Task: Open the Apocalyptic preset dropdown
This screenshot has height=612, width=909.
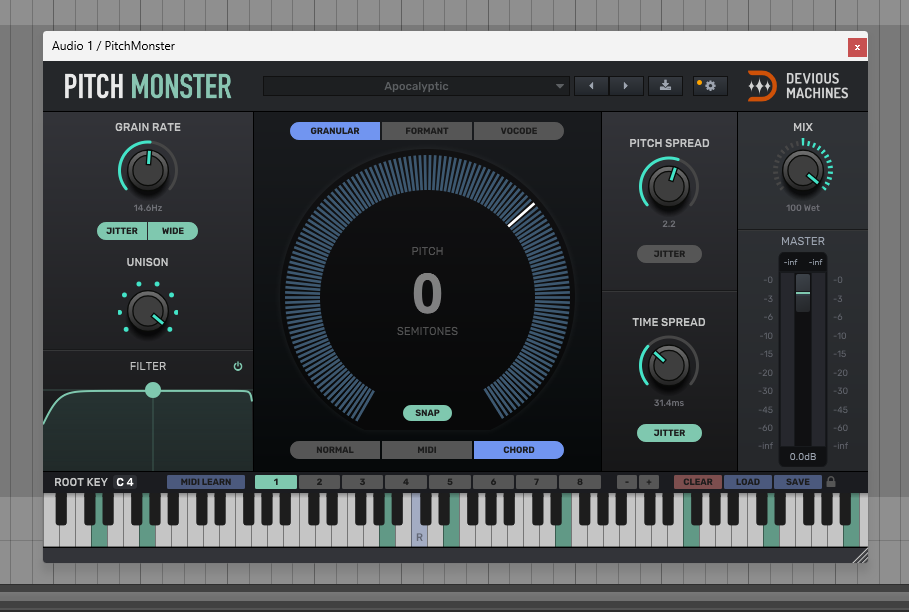Action: coord(416,86)
